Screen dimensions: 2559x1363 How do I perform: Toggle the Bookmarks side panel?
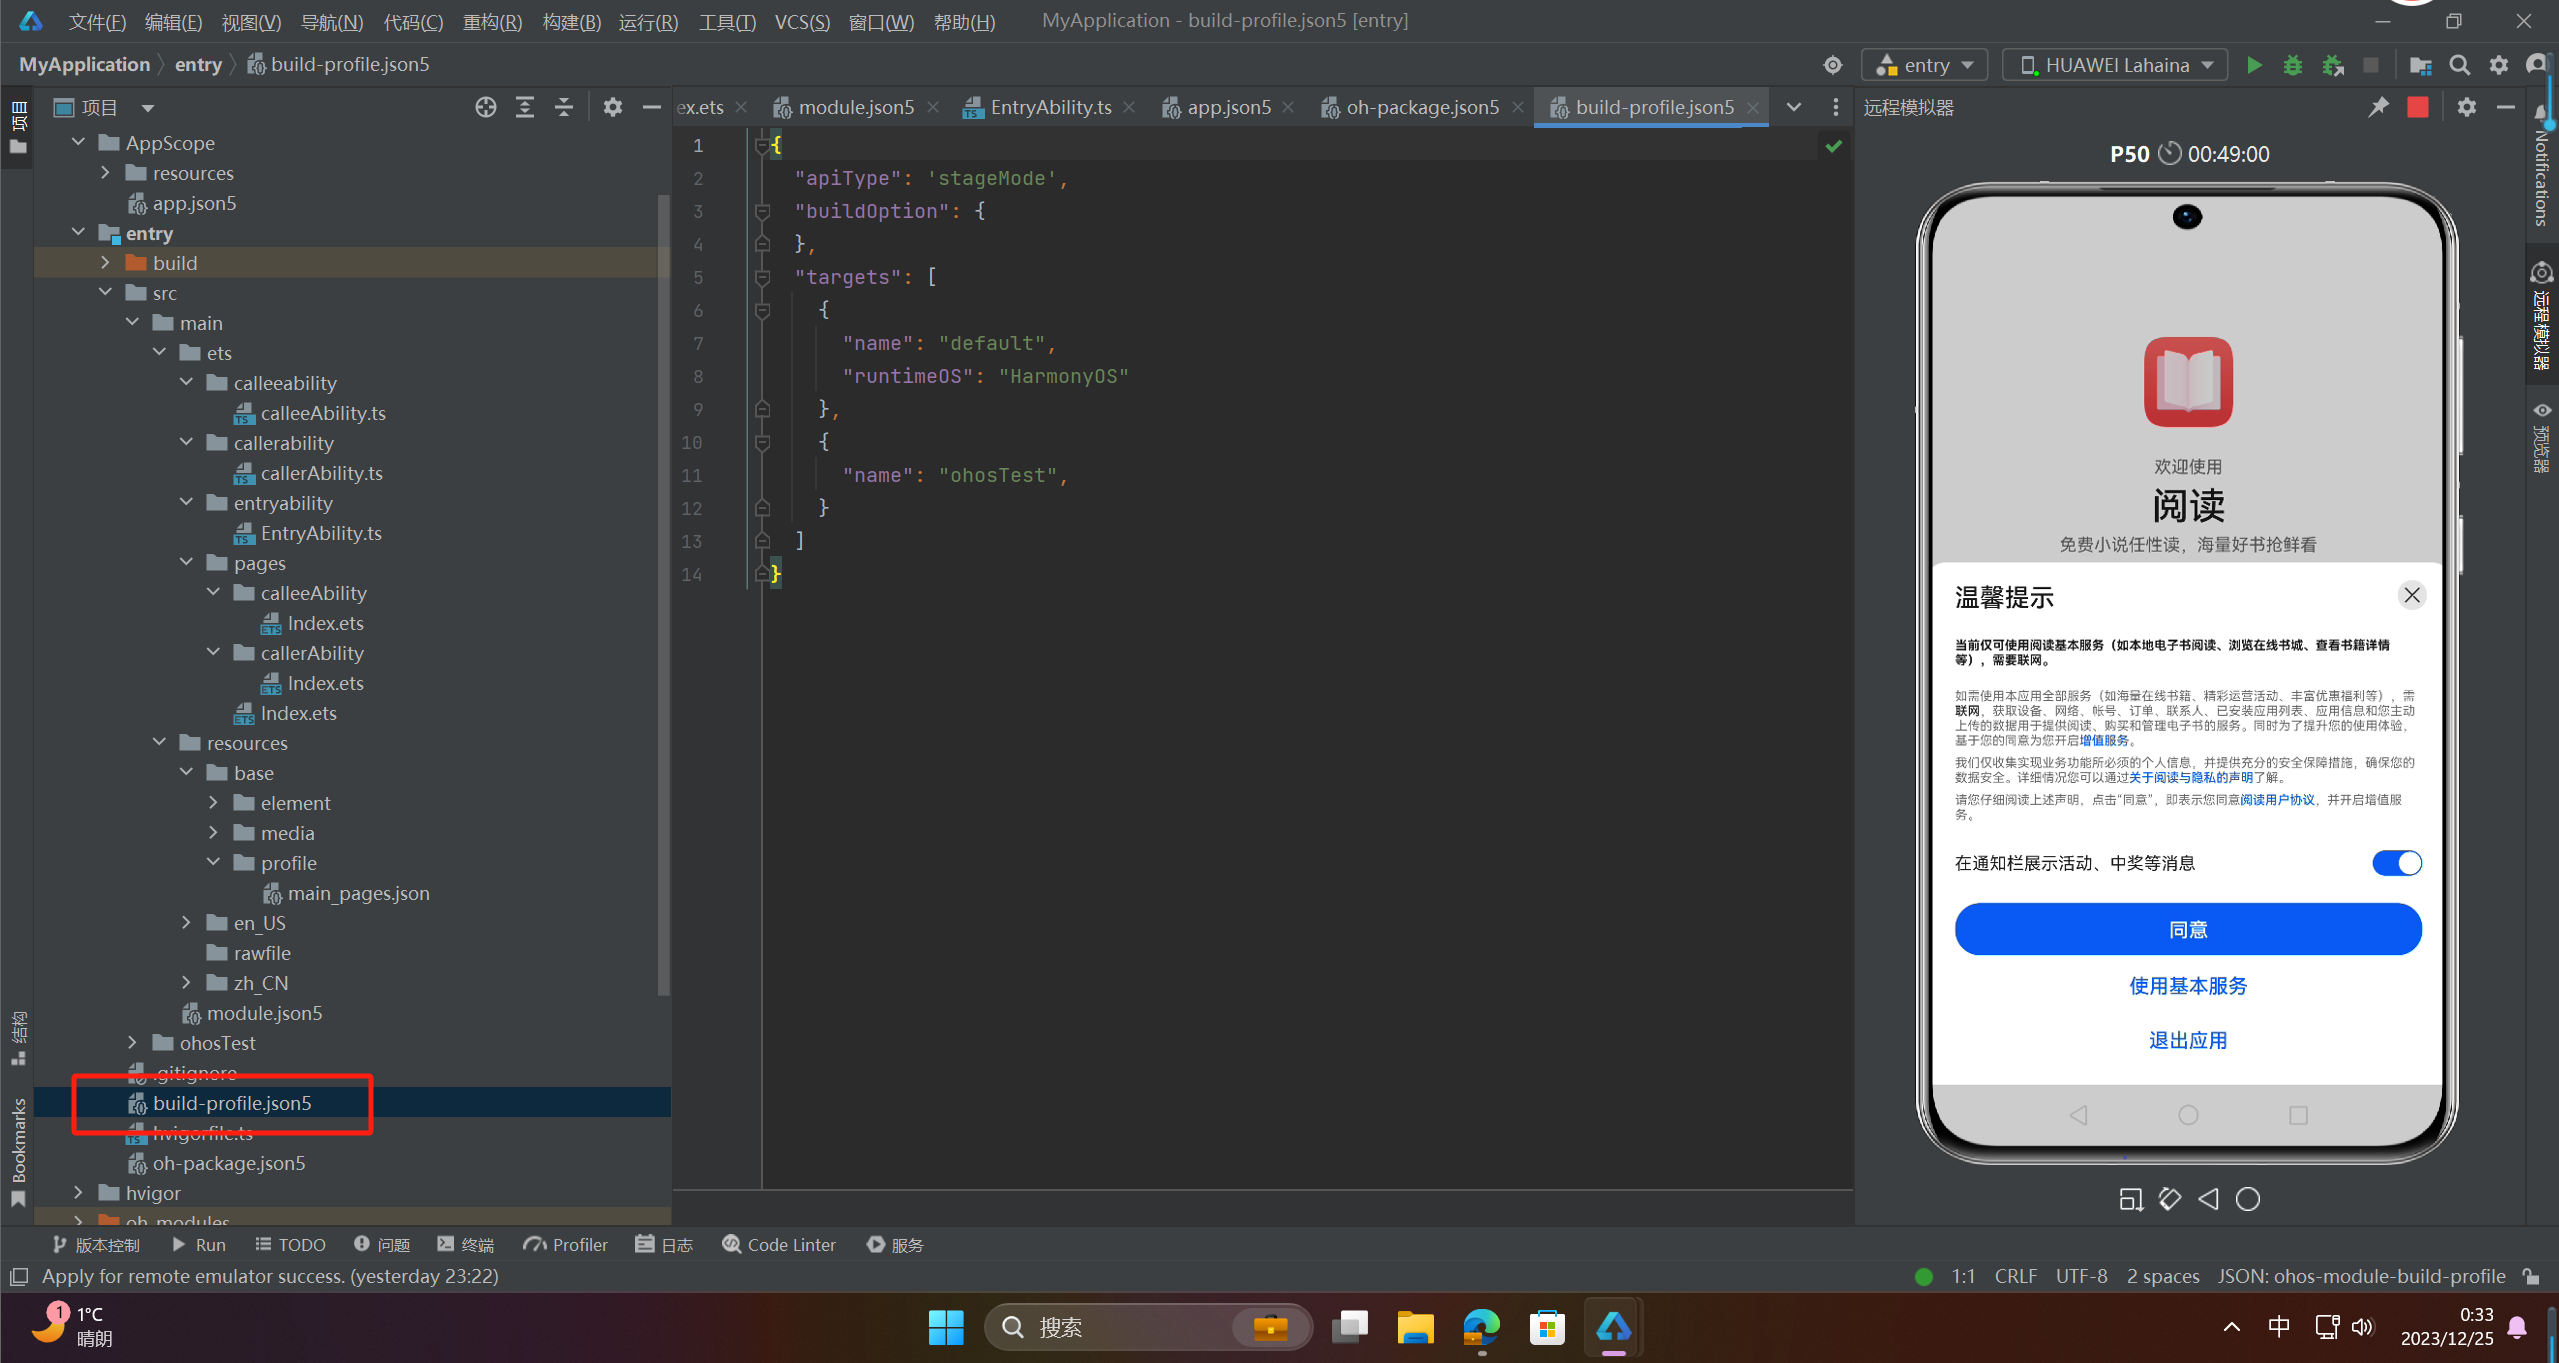tap(18, 1152)
